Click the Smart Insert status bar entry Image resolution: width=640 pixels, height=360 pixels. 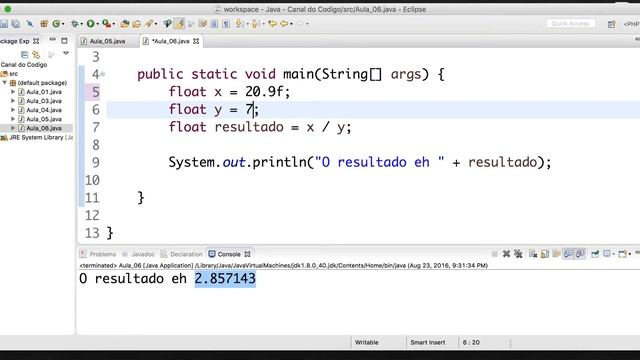point(427,342)
